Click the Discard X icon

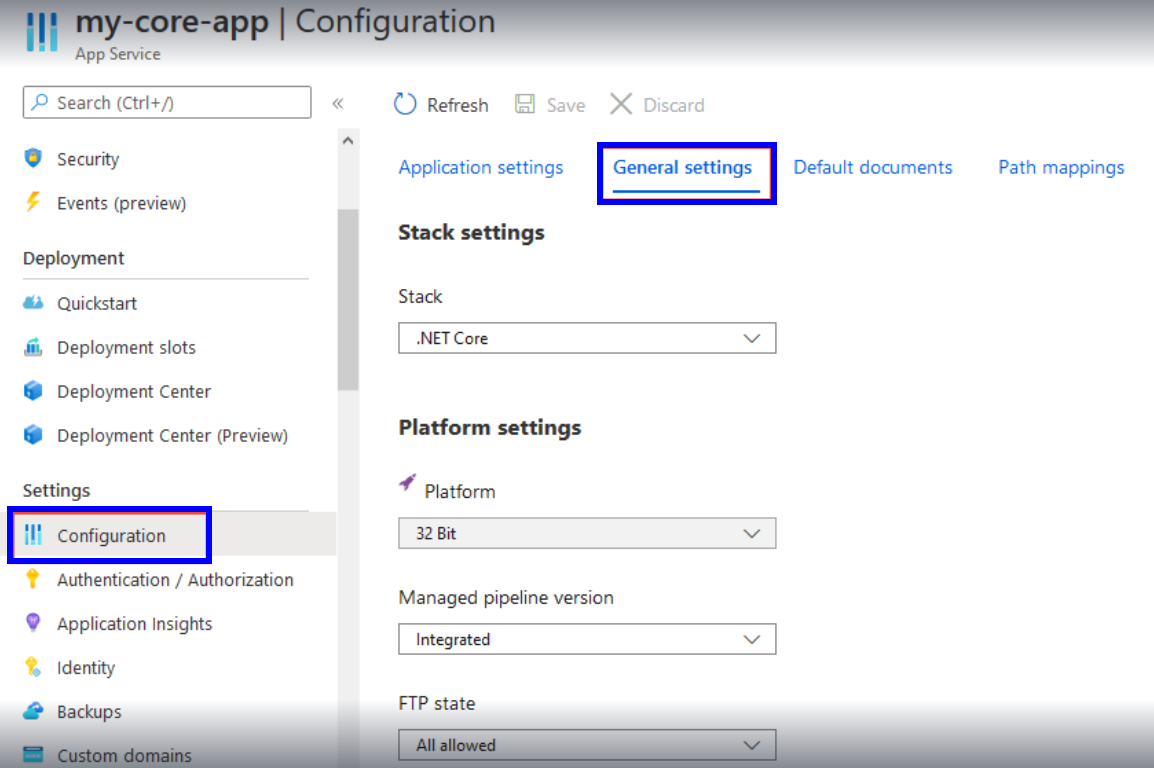621,104
